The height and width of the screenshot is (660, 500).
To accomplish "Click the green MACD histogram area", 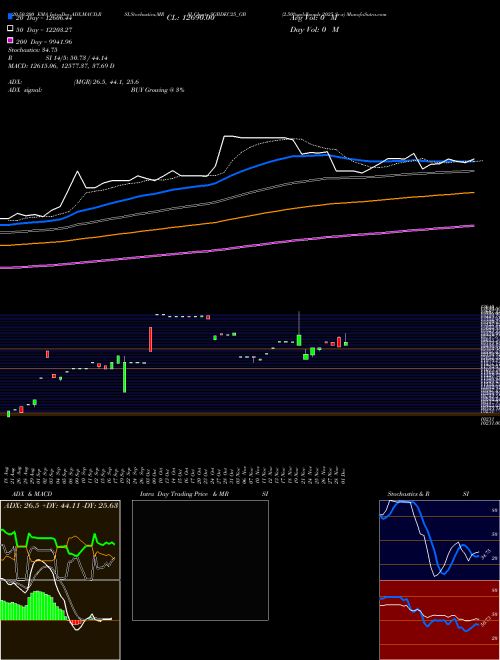I will click(x=33, y=605).
